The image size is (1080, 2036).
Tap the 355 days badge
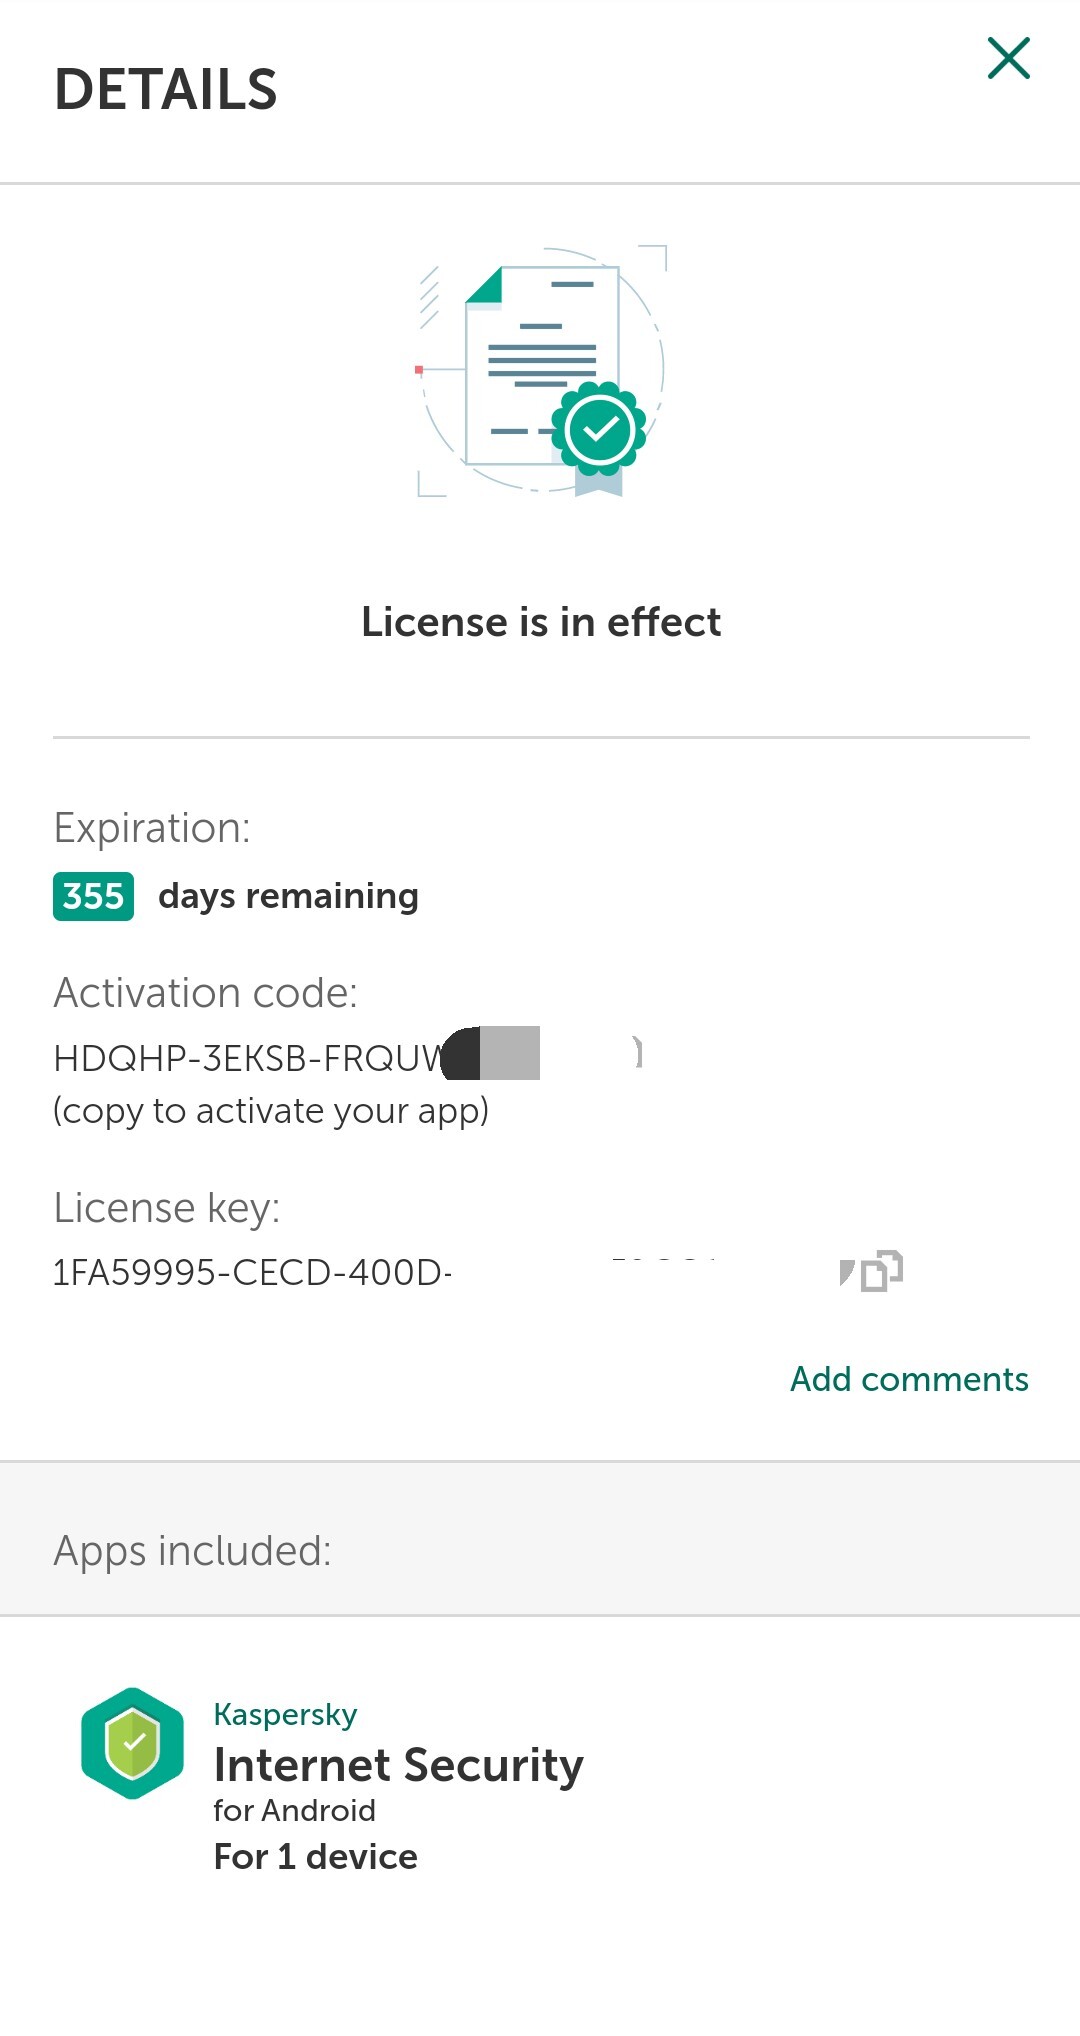(93, 896)
